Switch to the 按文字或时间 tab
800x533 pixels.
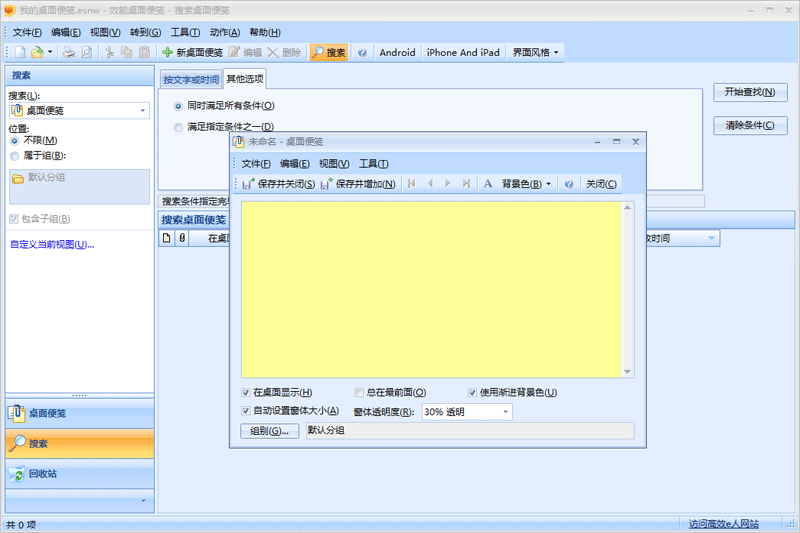tap(190, 78)
